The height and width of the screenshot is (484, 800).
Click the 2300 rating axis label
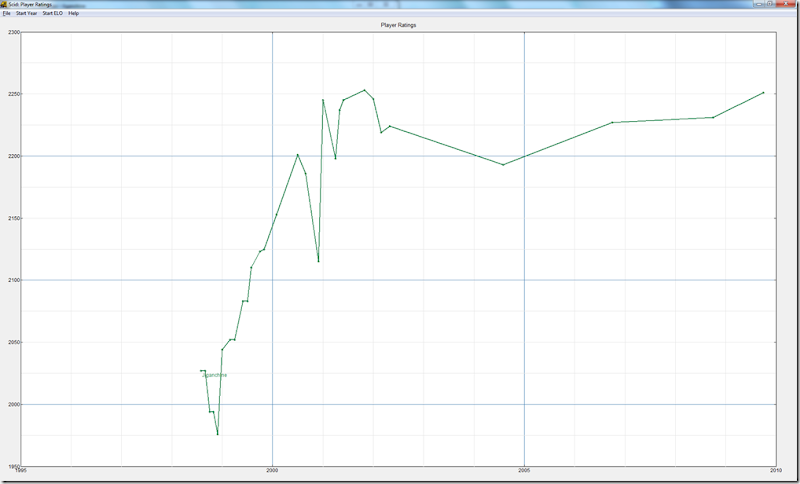click(x=14, y=32)
